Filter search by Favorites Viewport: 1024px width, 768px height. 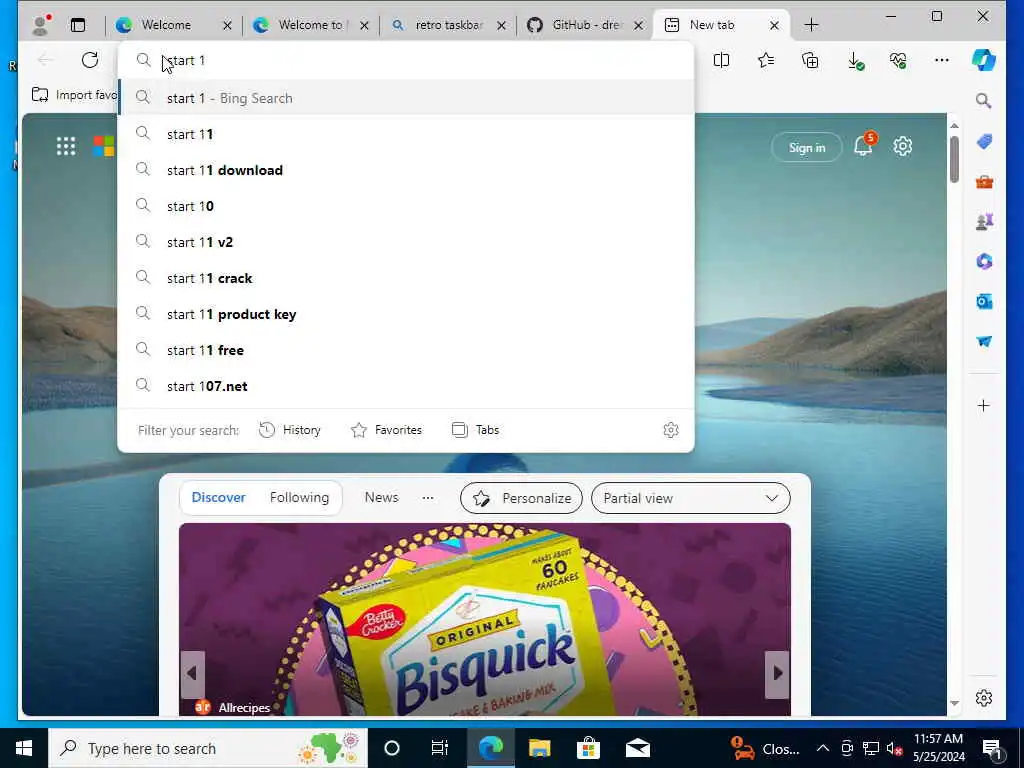click(387, 430)
